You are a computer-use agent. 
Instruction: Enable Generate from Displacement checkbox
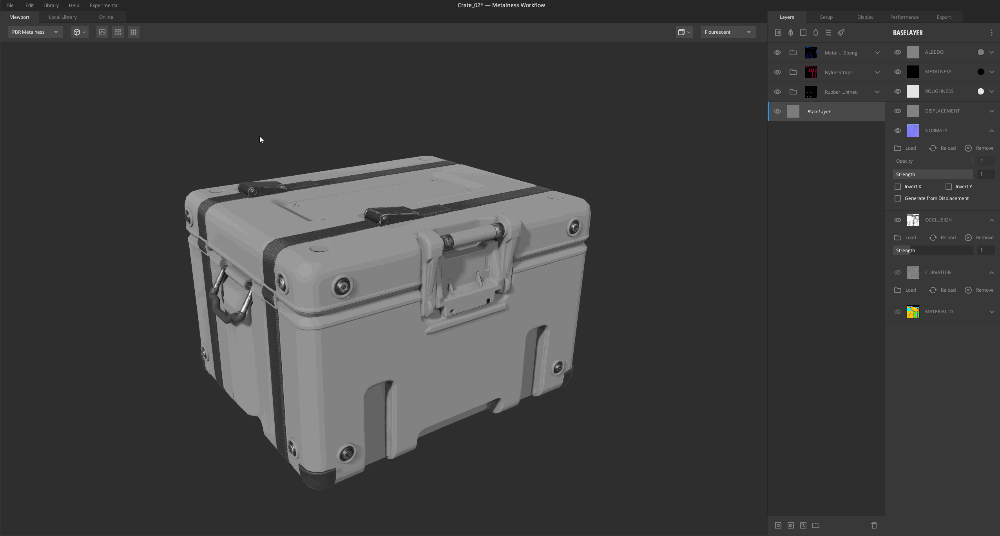click(x=897, y=198)
